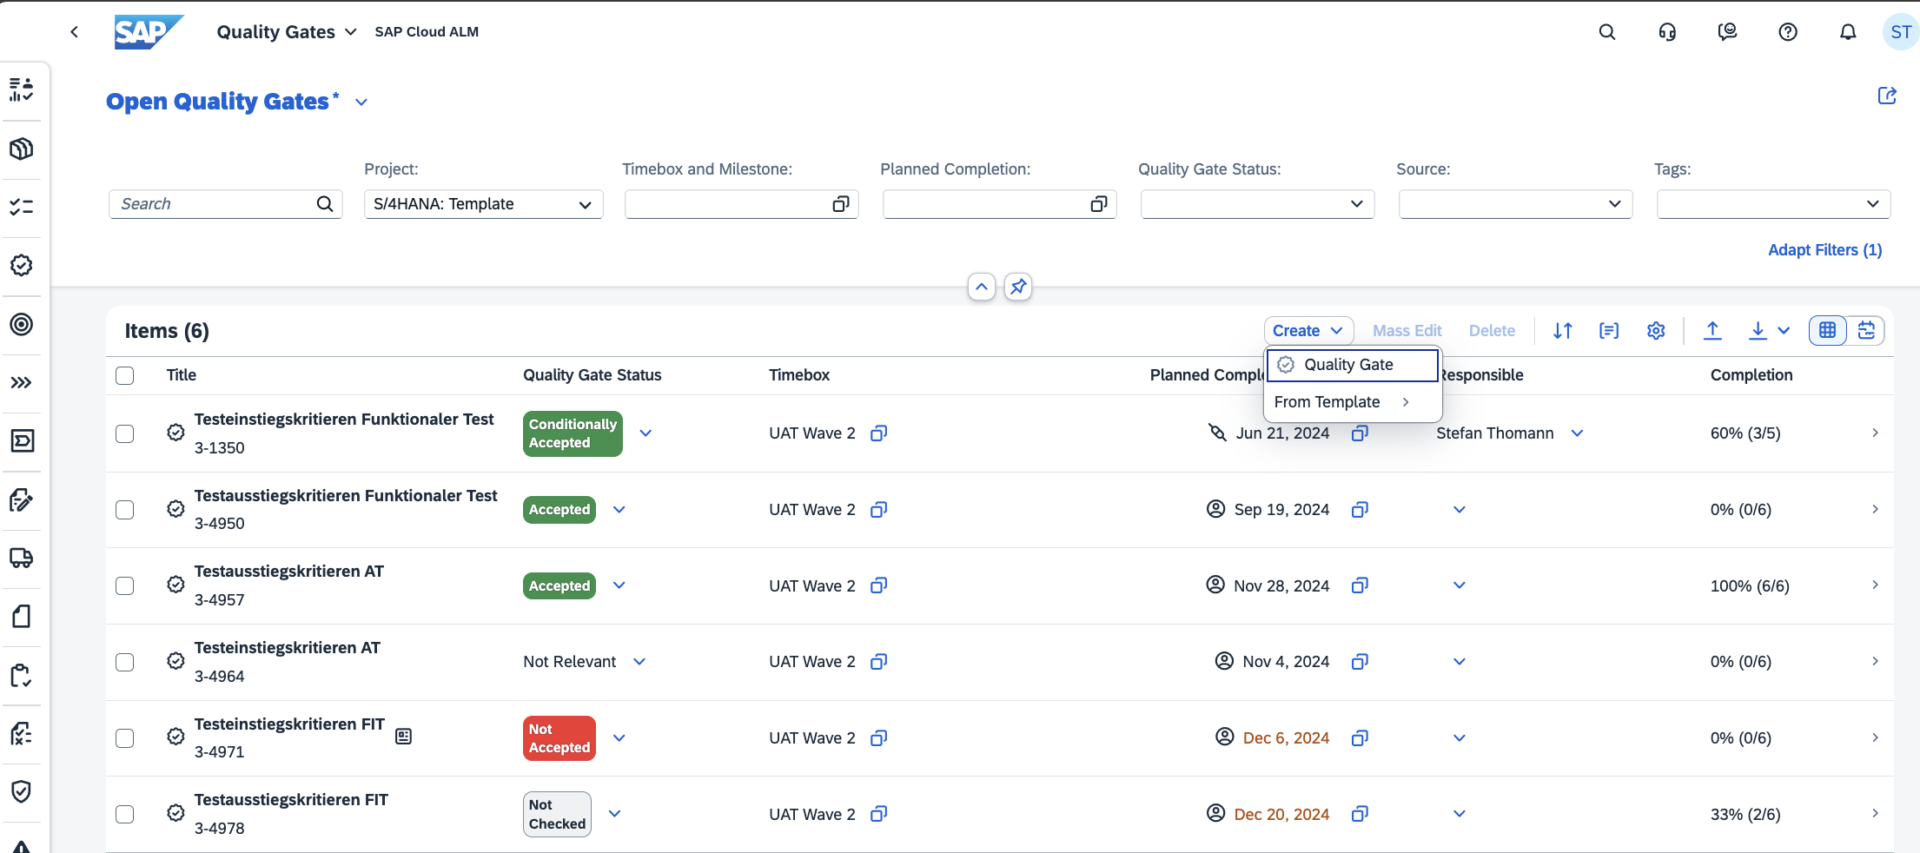Click the pin filter bar icon
Screen dimensions: 1920x853
[x=1018, y=287]
